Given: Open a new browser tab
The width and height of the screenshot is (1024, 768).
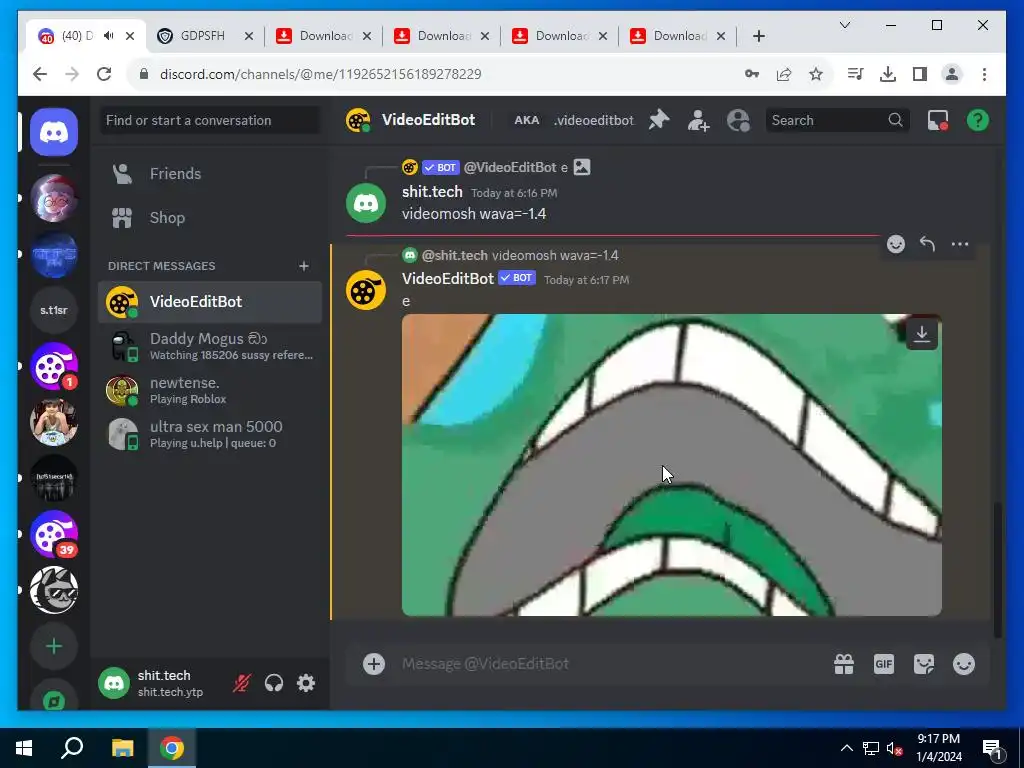Looking at the screenshot, I should click(759, 36).
